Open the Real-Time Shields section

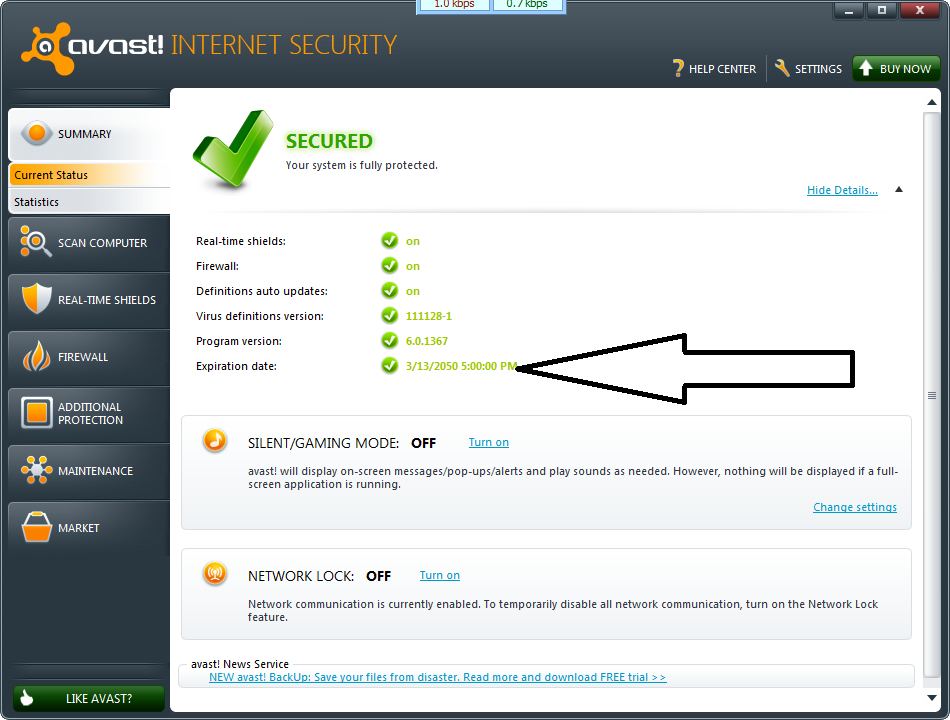click(89, 299)
